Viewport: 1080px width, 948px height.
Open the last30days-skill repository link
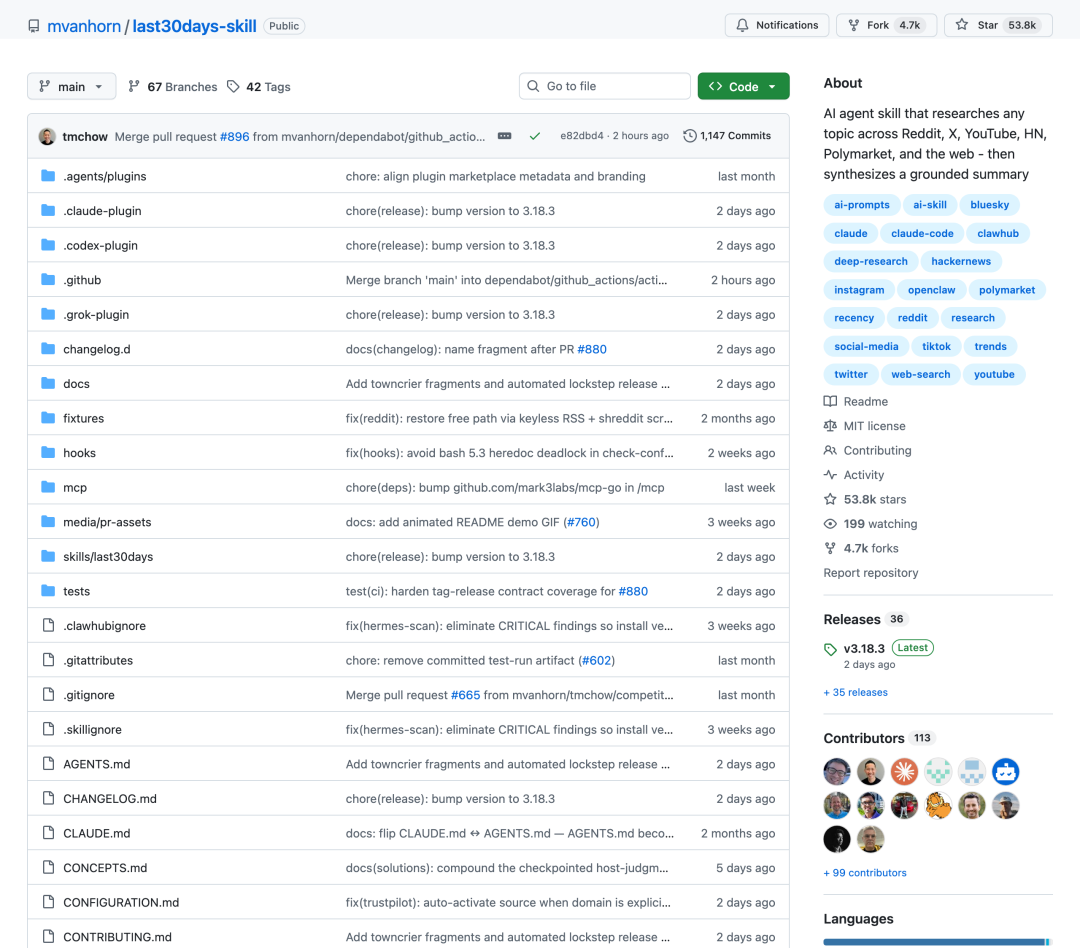(194, 26)
